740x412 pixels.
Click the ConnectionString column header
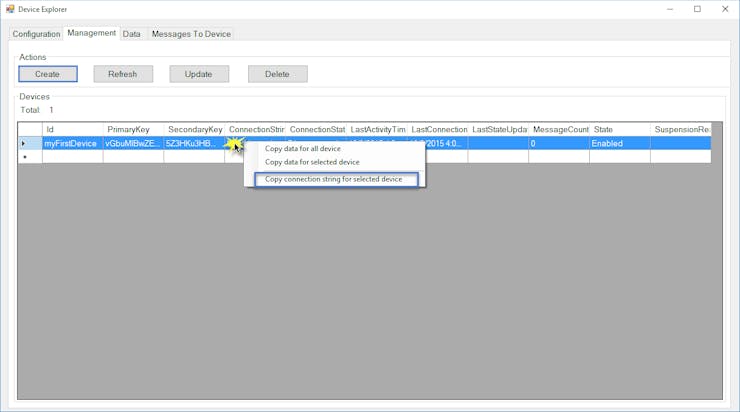(255, 129)
